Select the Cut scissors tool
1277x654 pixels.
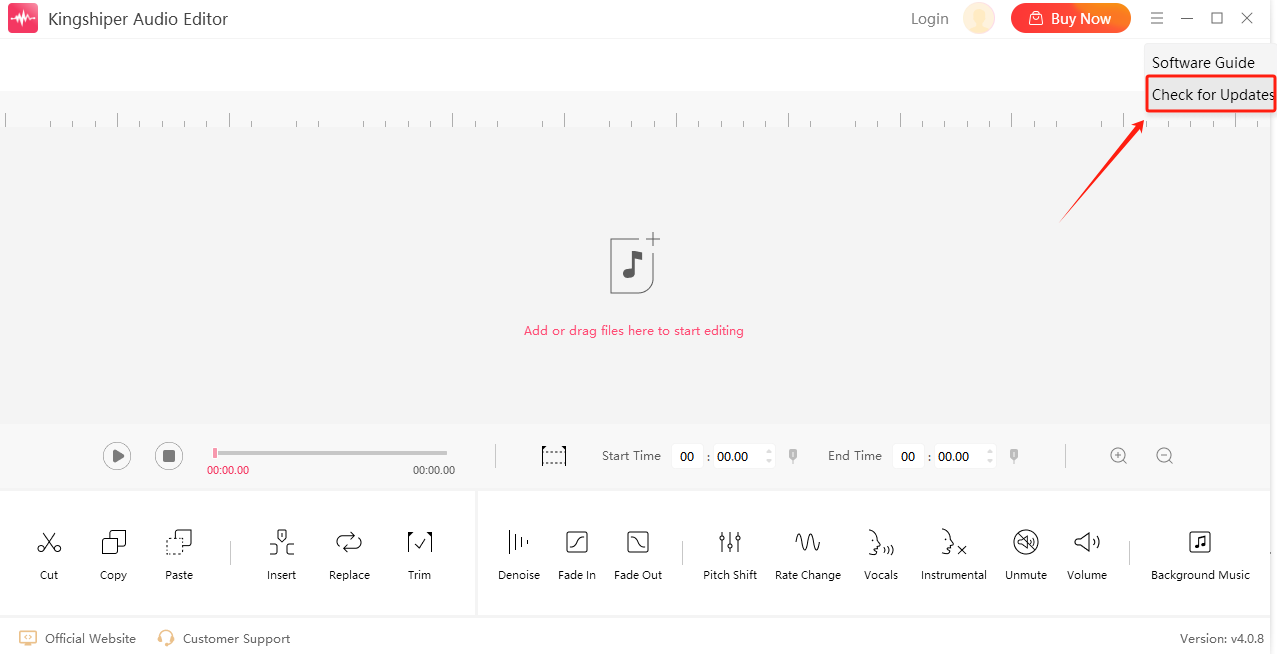(x=49, y=555)
